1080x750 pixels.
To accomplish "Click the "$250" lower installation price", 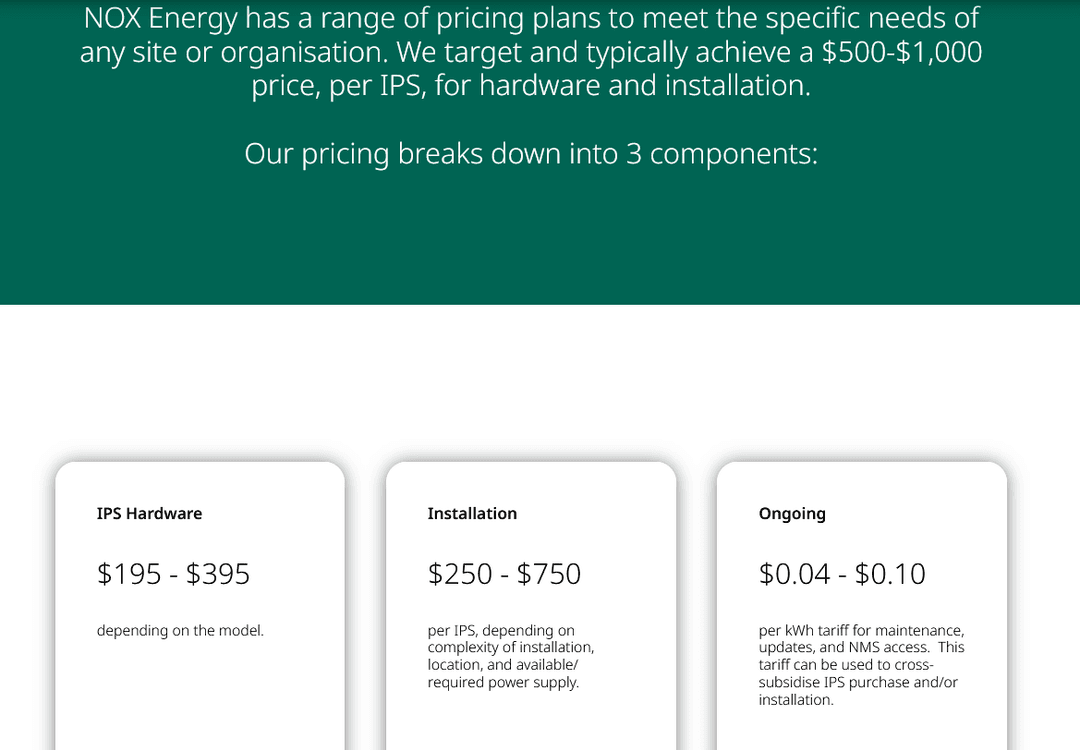I will [x=460, y=574].
